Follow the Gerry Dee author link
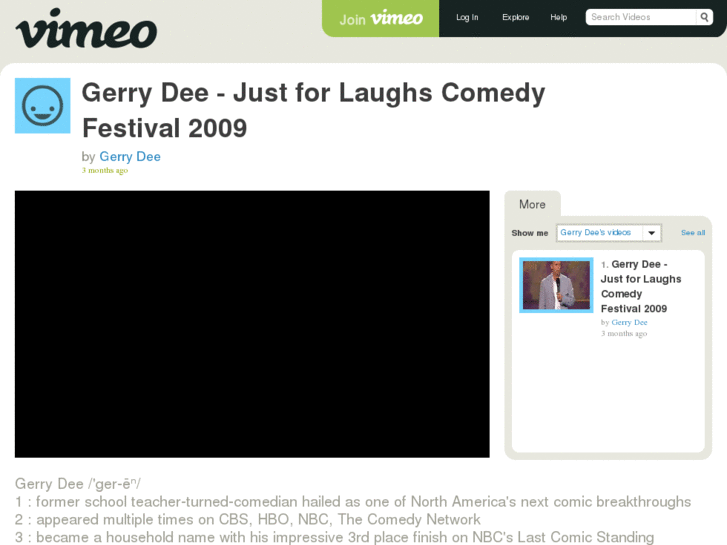This screenshot has height=545, width=727. (130, 156)
